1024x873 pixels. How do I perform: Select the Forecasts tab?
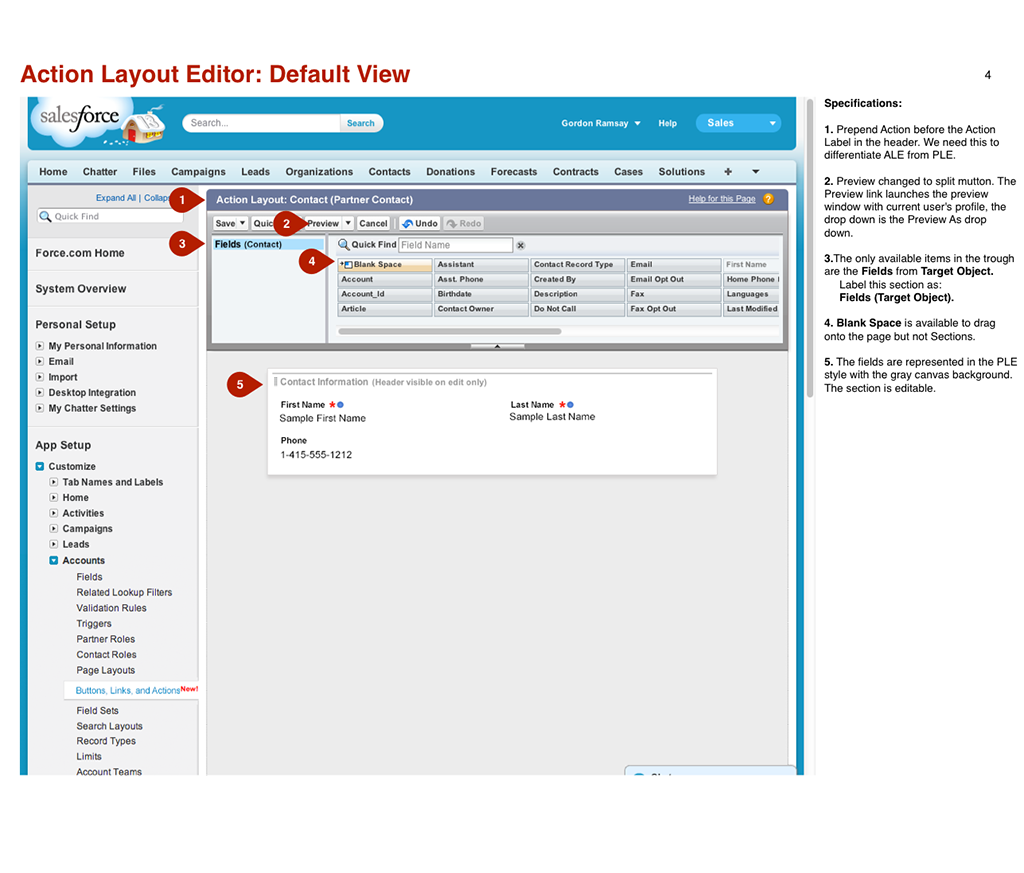pyautogui.click(x=514, y=172)
